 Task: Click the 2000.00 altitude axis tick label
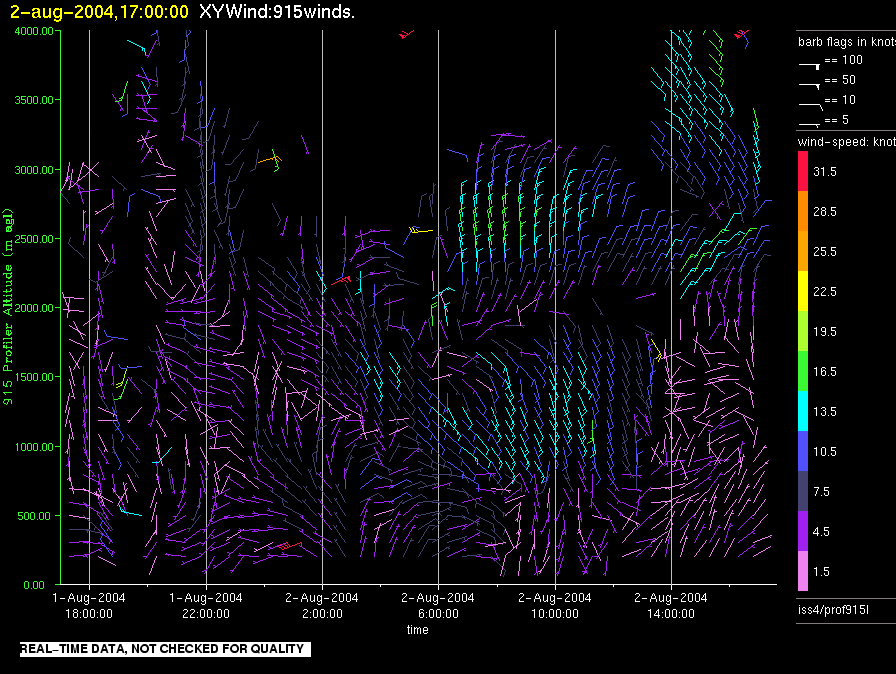(34, 308)
